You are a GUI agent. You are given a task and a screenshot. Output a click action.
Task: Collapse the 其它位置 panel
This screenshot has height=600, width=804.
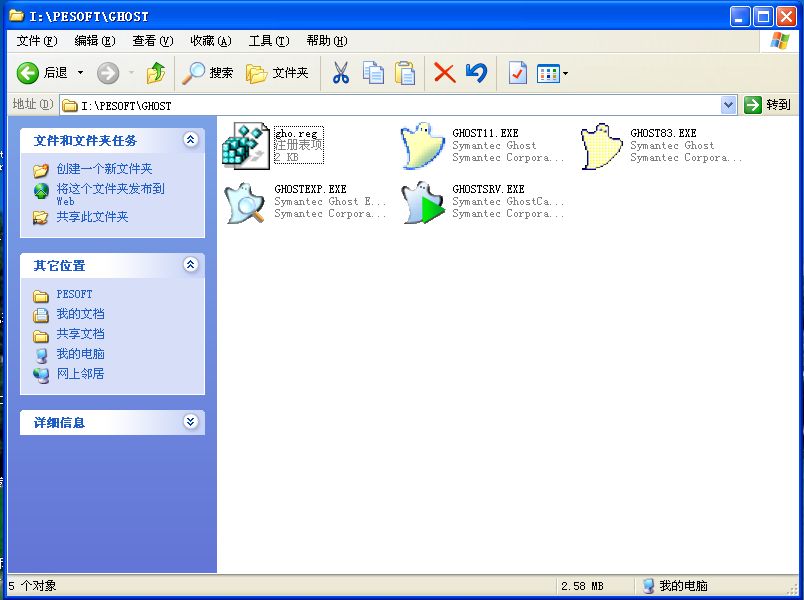pos(191,265)
